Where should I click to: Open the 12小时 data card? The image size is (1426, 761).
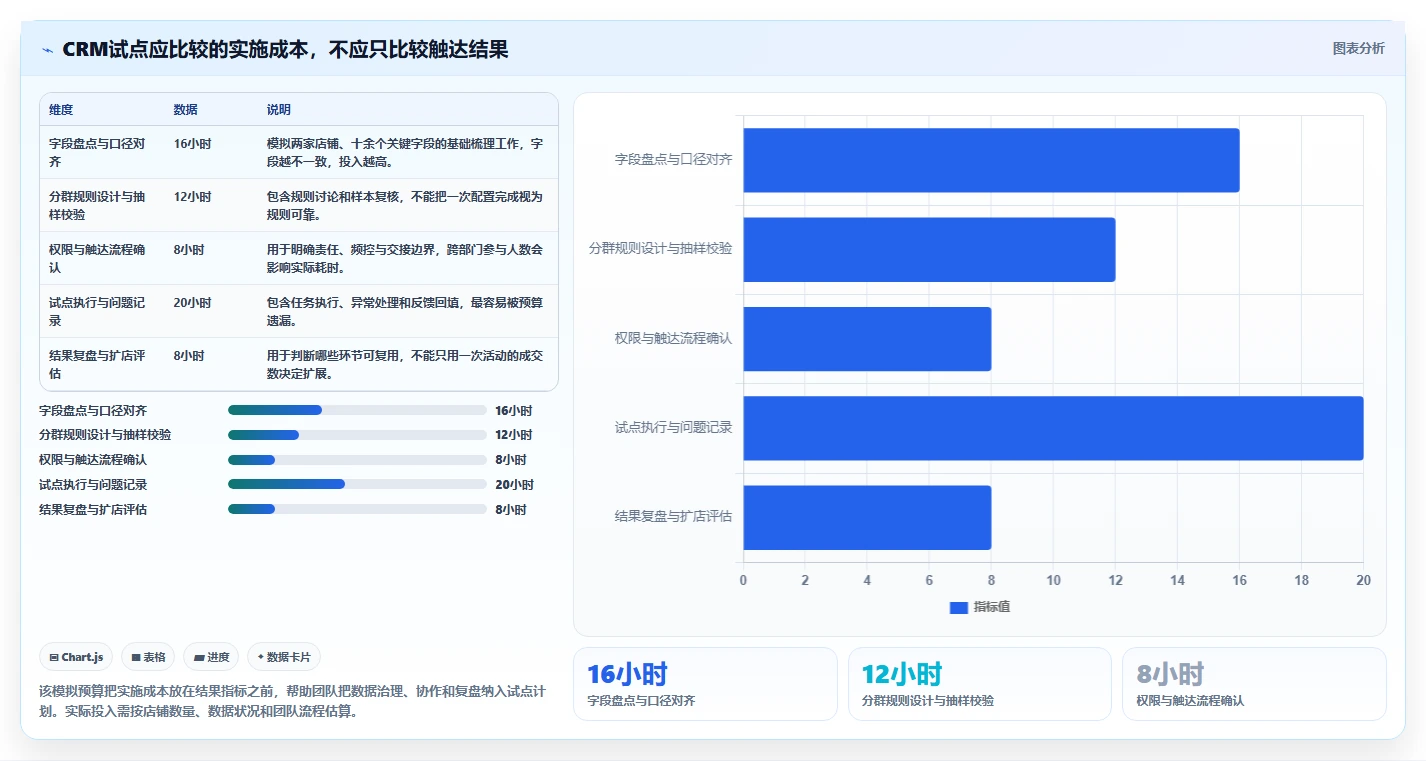(x=980, y=684)
